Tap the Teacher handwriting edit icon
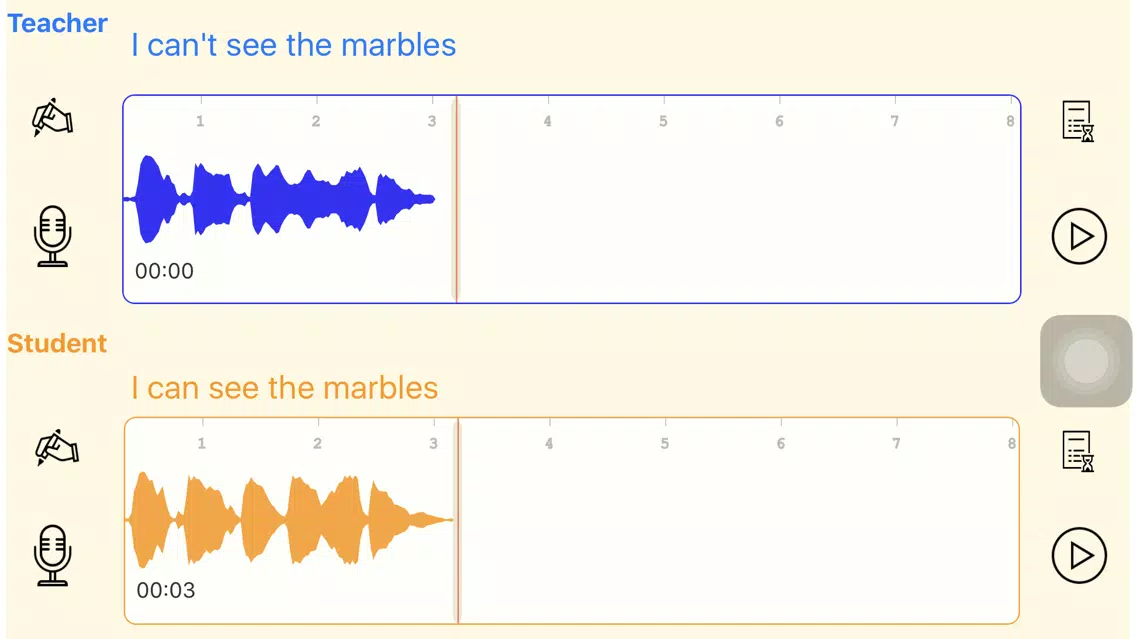 coord(53,117)
